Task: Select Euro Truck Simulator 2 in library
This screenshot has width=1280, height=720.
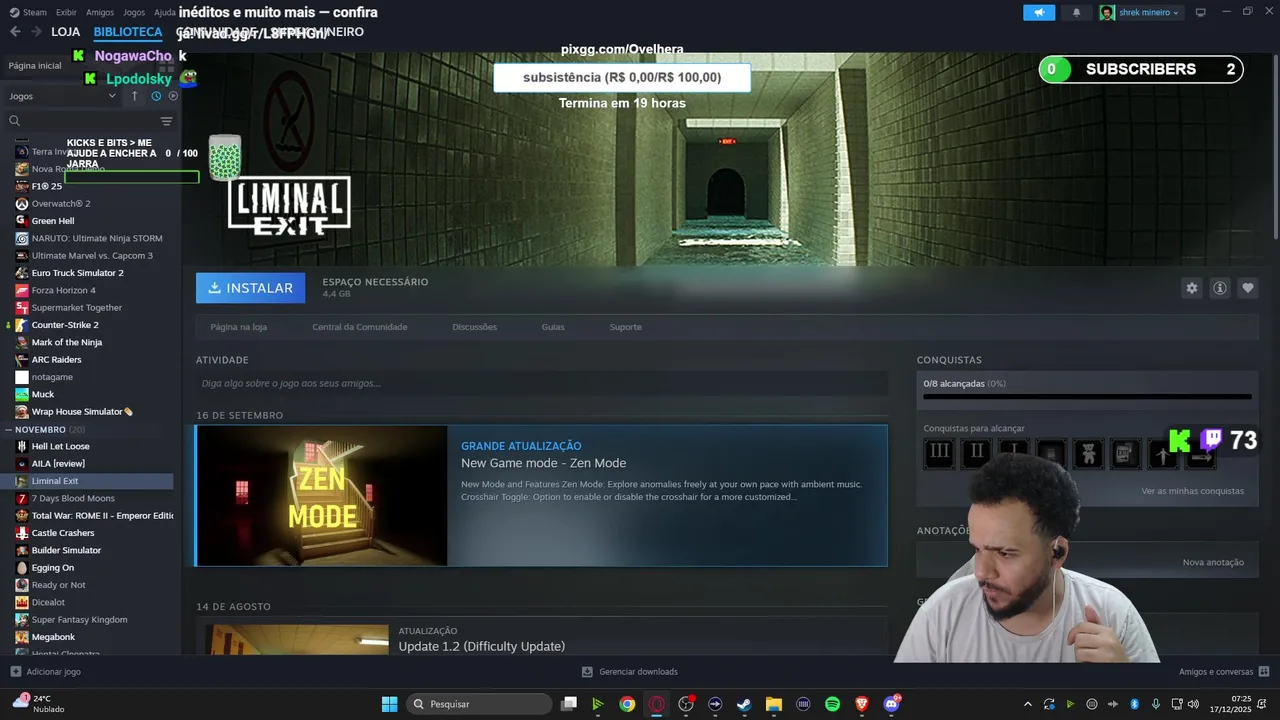Action: [77, 273]
